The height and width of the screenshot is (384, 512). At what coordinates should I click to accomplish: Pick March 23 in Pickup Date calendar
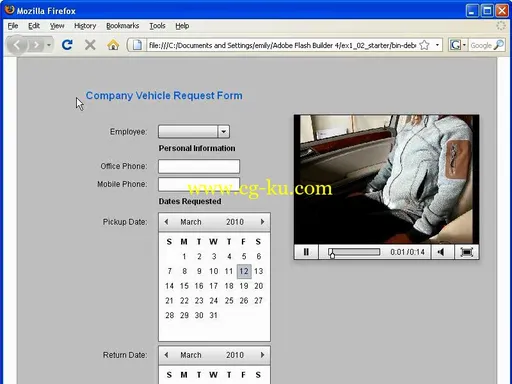(199, 301)
